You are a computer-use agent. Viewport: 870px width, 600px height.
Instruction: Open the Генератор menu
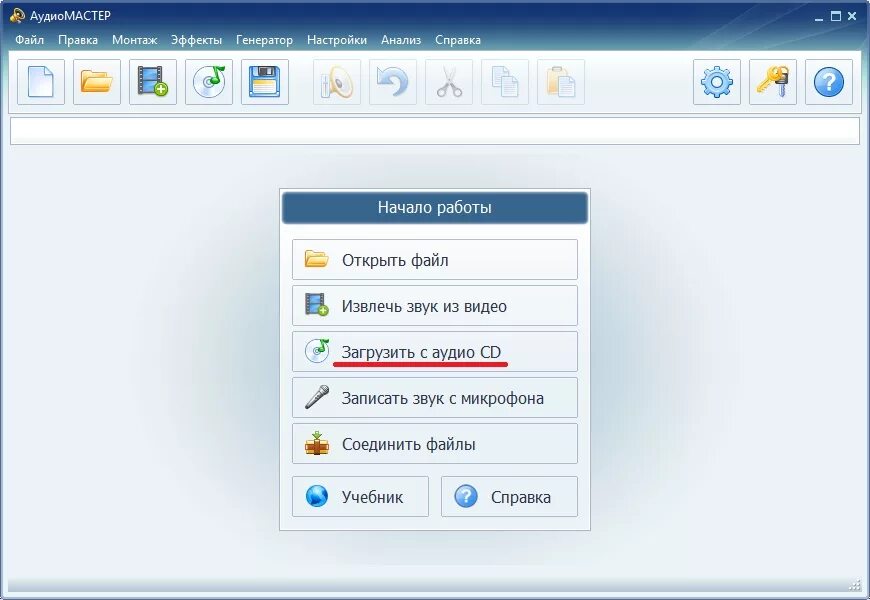[x=264, y=40]
